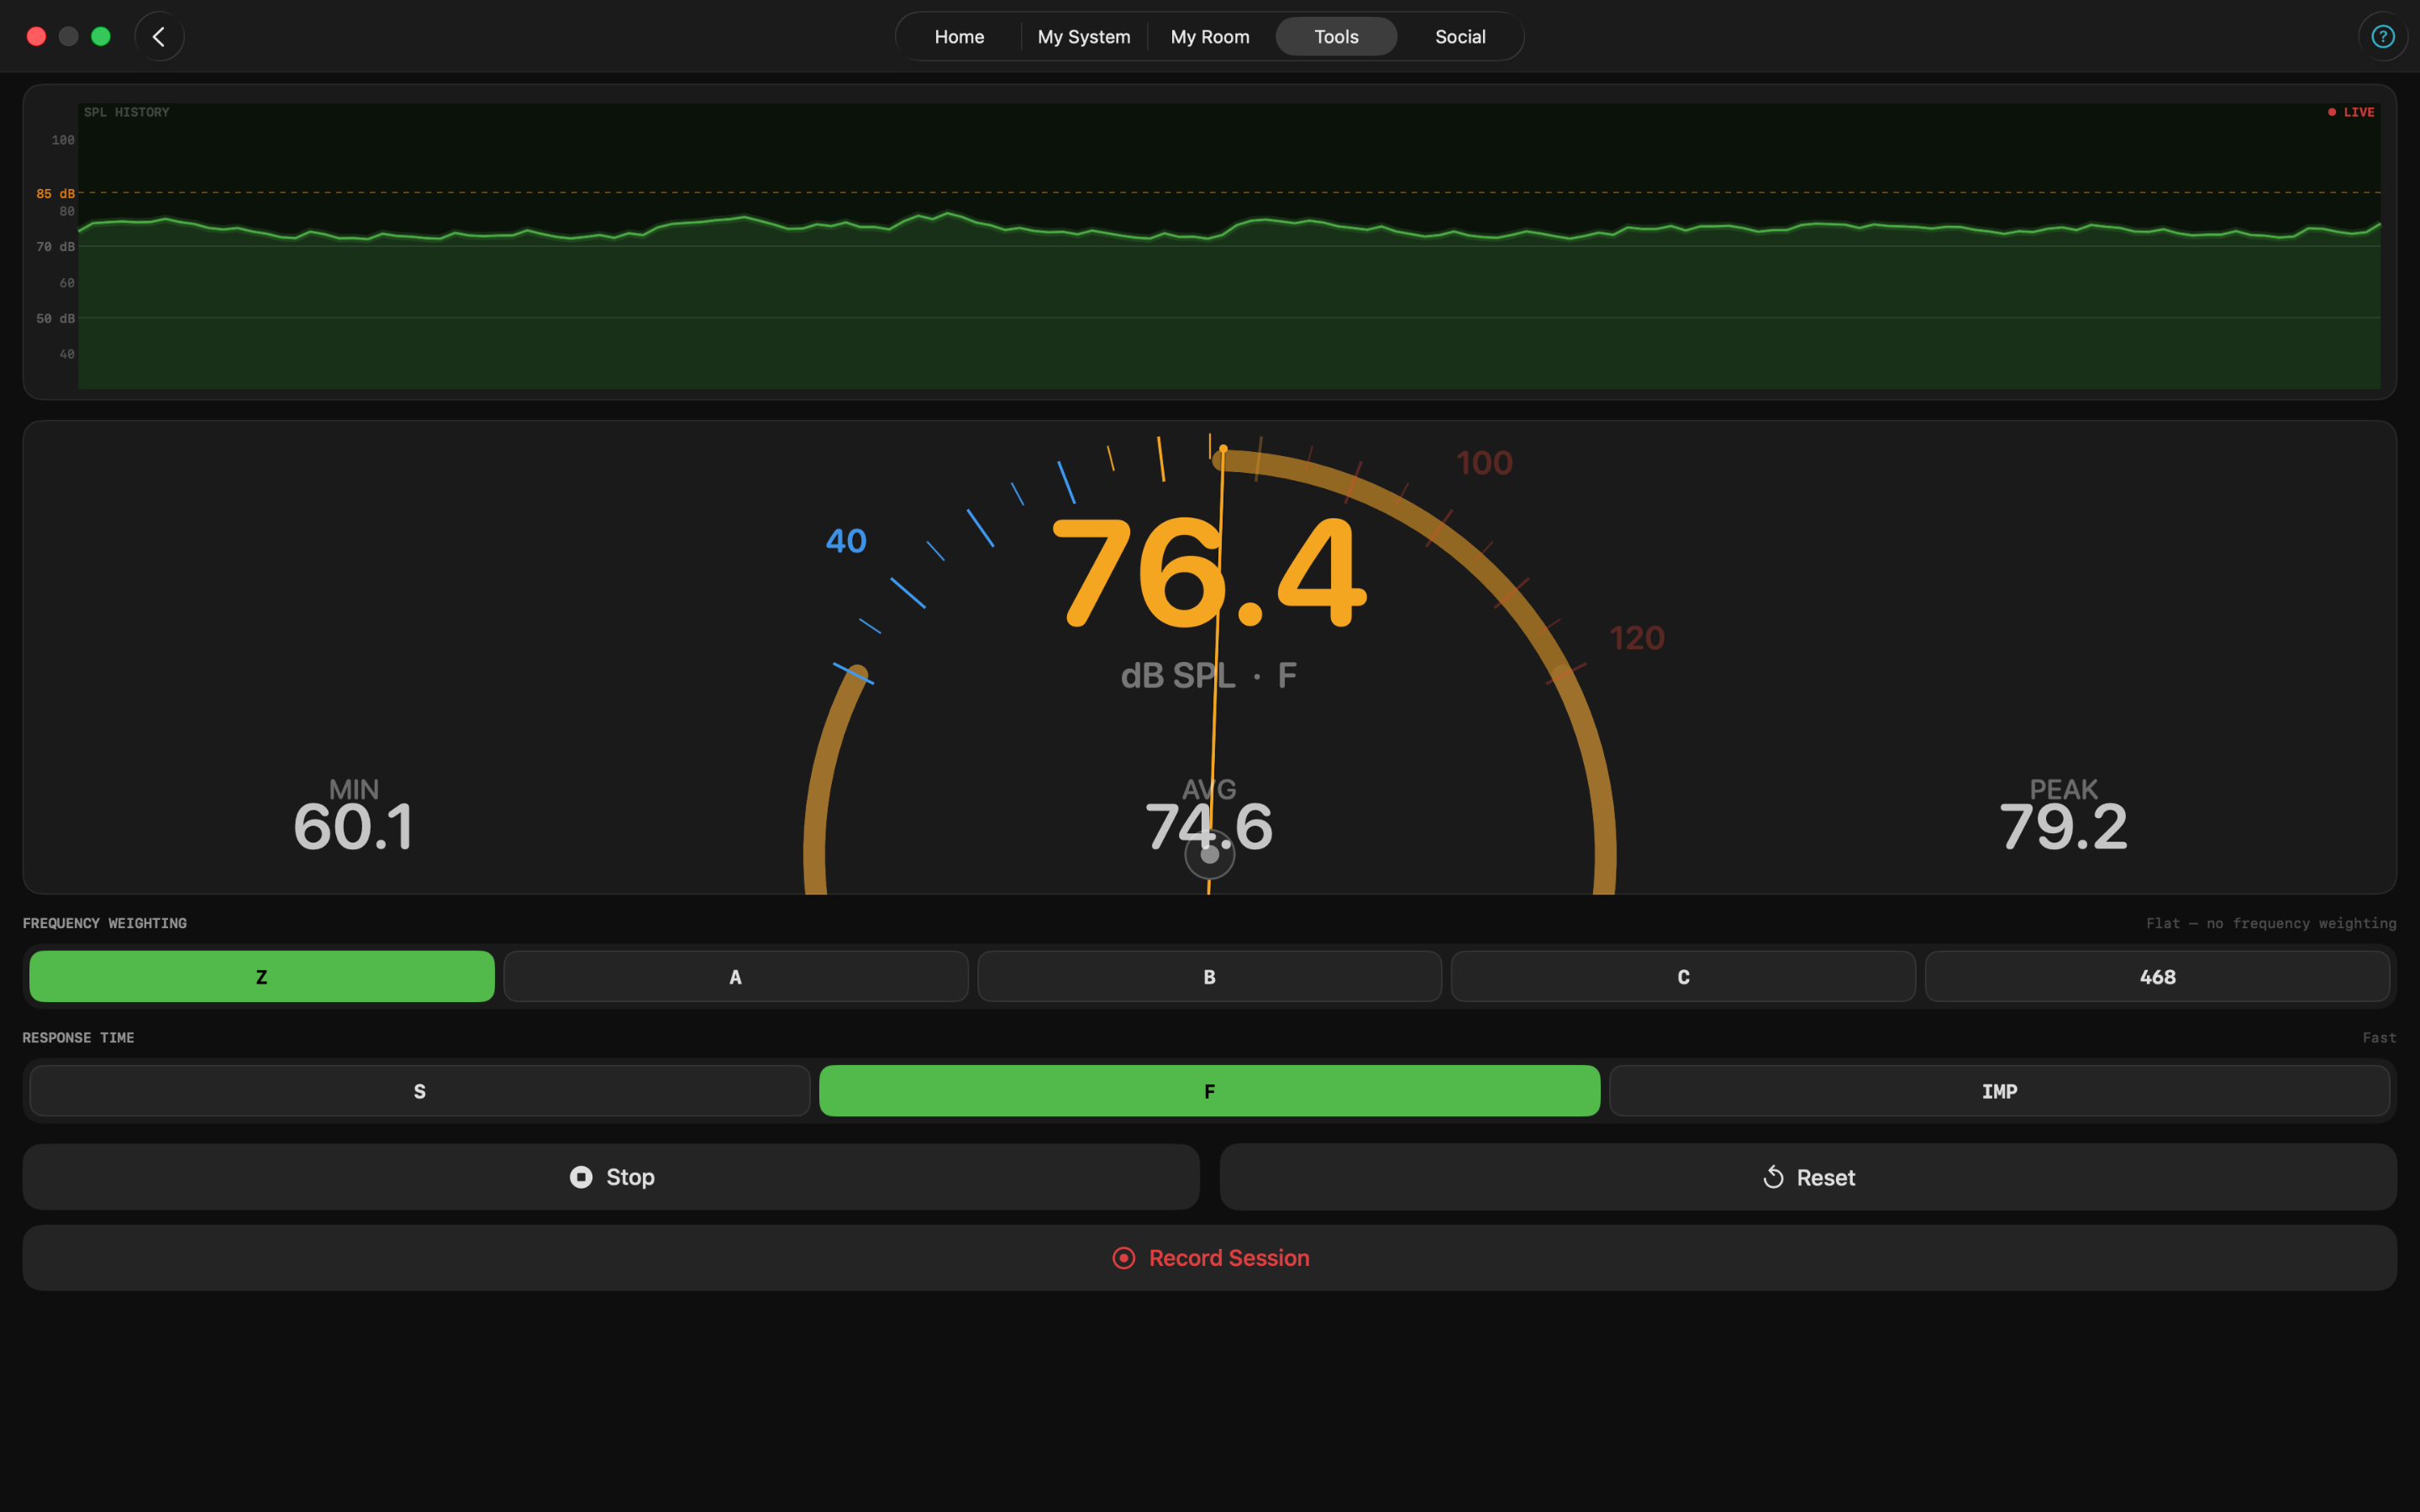Open help with the question mark icon
2420x1512 pixels.
point(2383,37)
